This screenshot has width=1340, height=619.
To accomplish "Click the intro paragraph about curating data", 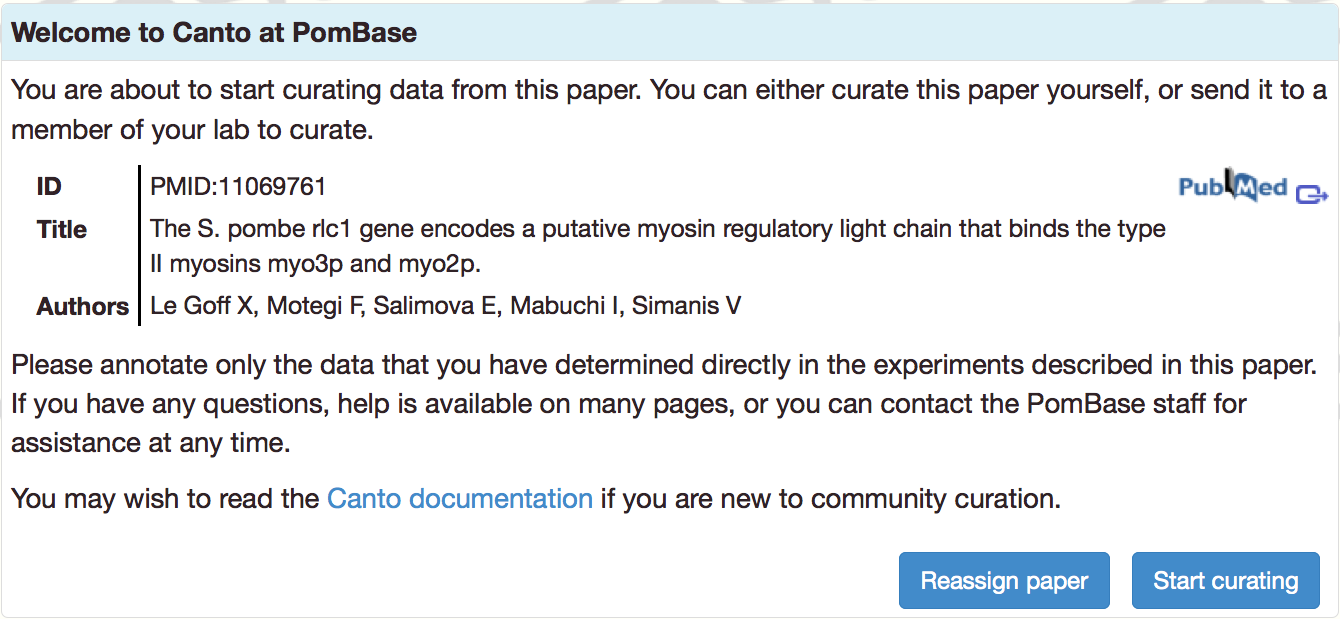I will click(x=669, y=110).
